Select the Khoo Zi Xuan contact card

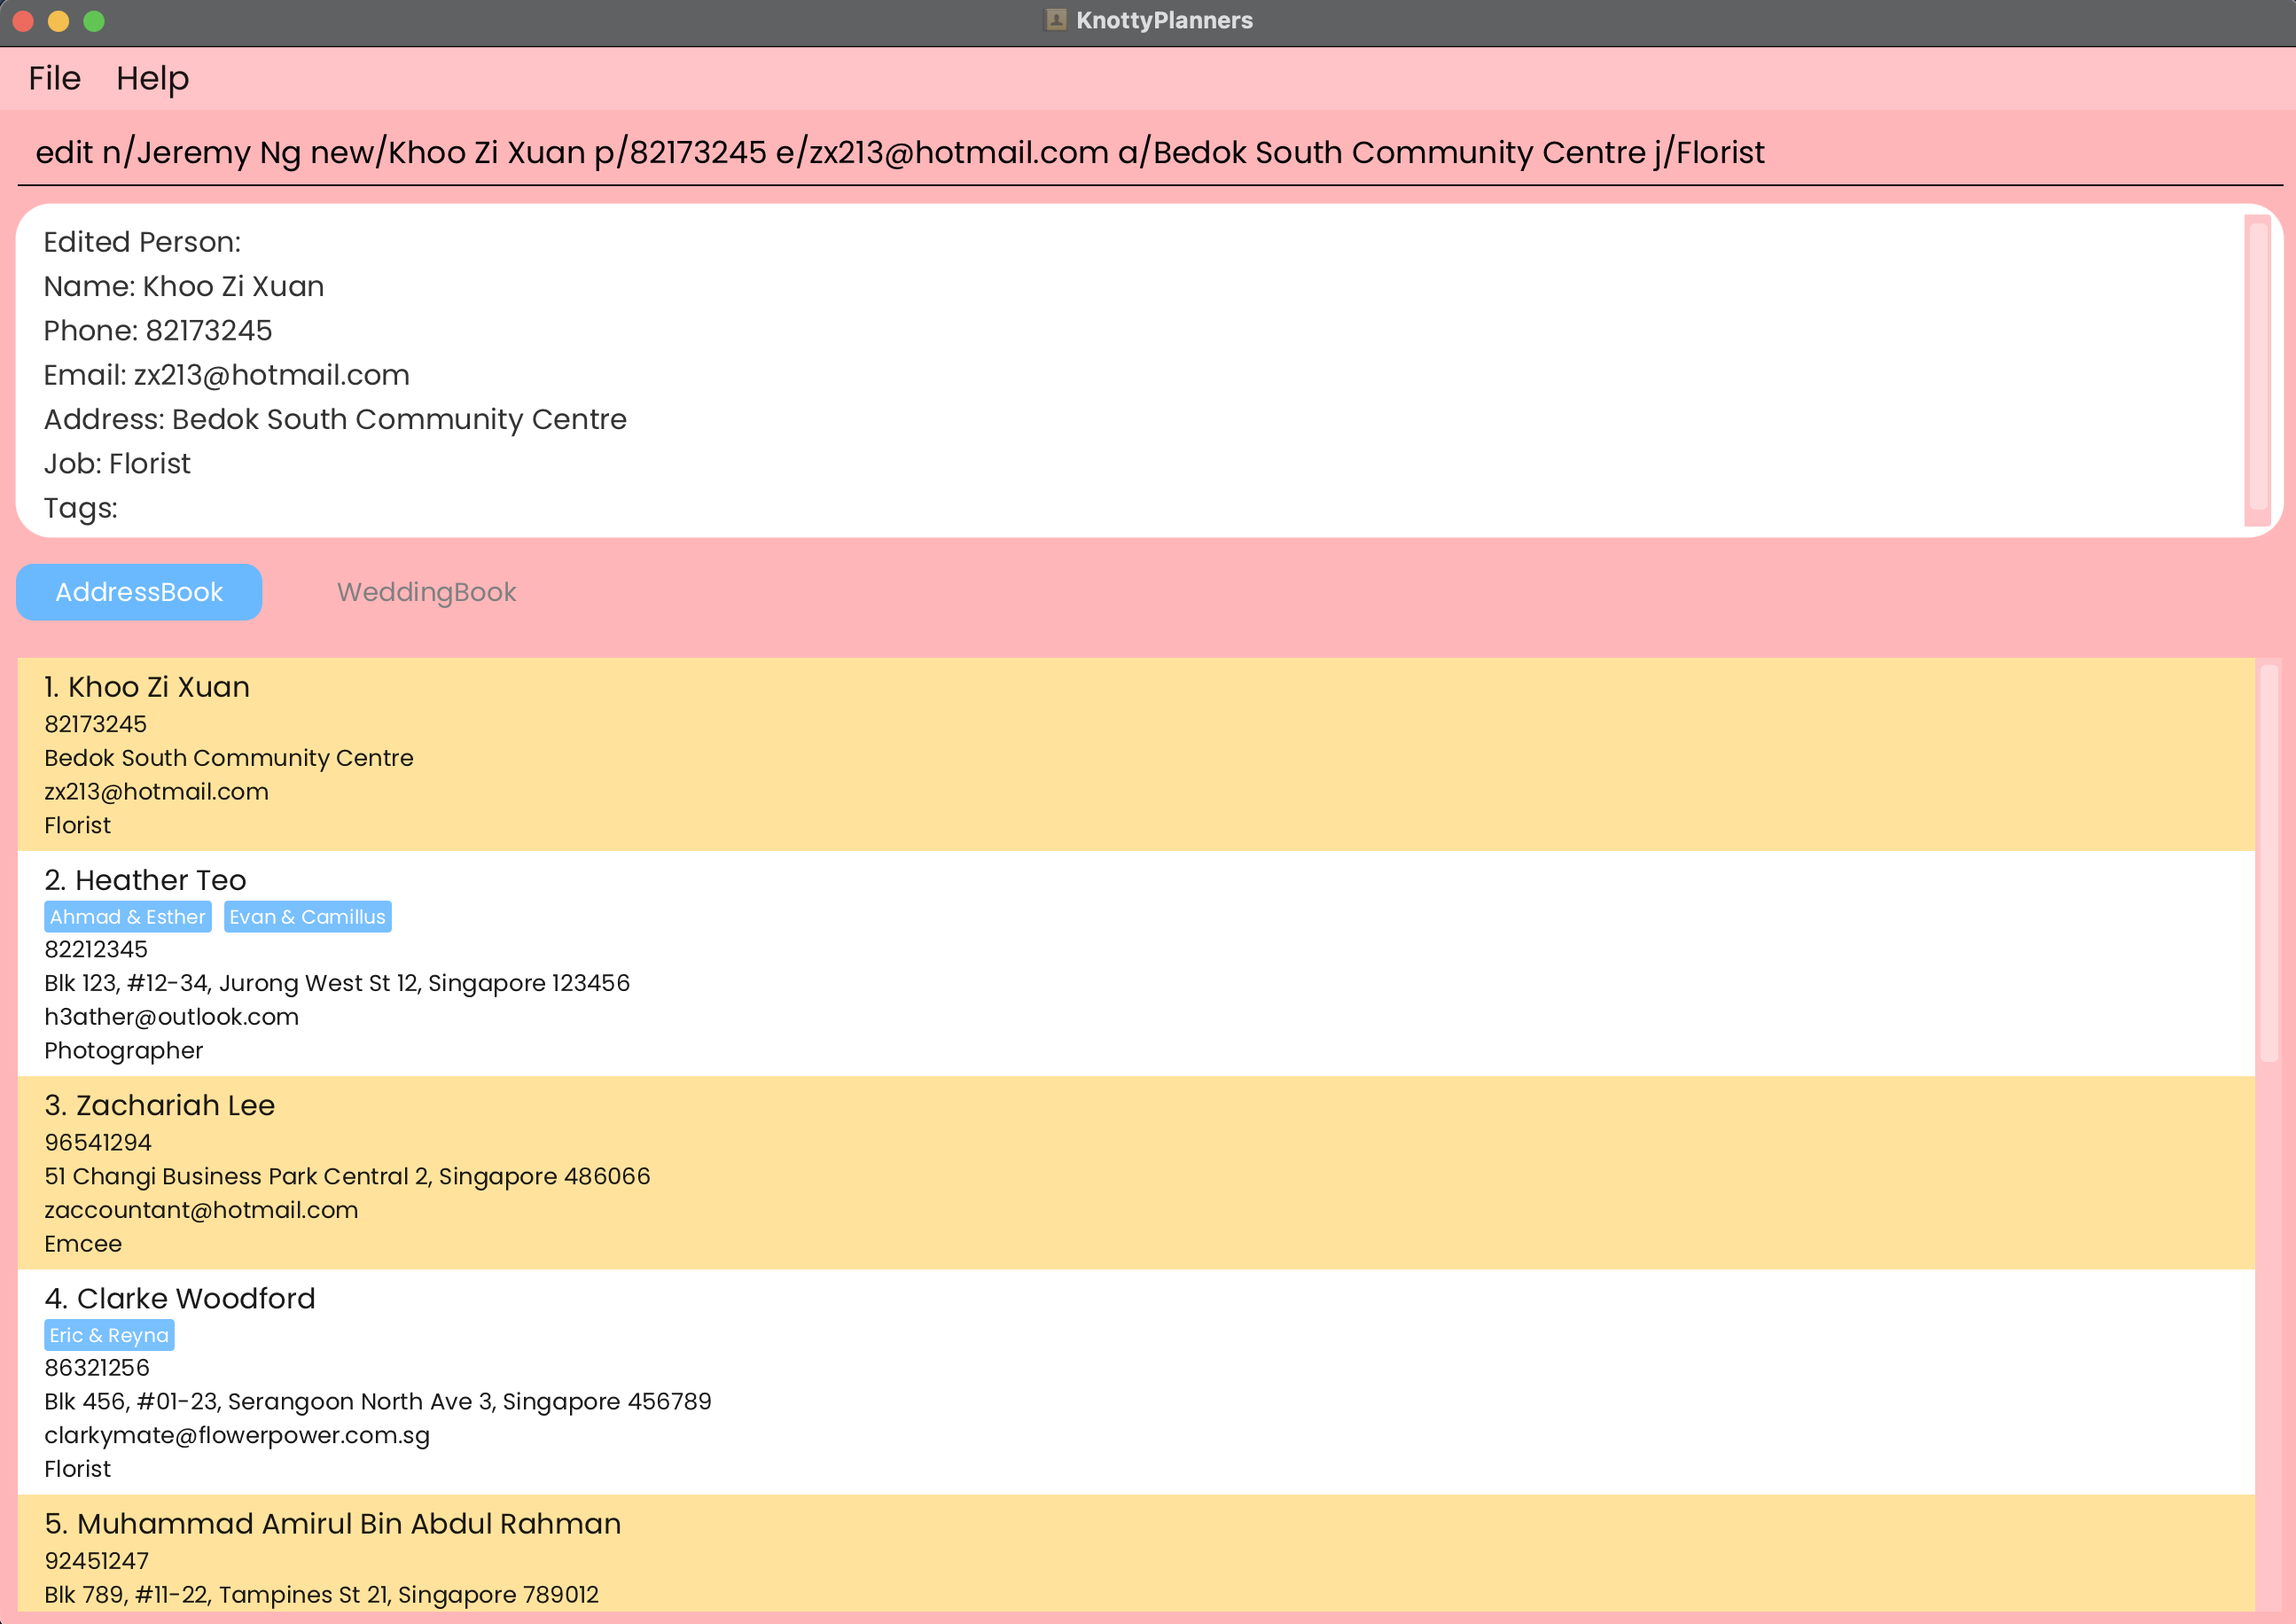(x=1100, y=755)
